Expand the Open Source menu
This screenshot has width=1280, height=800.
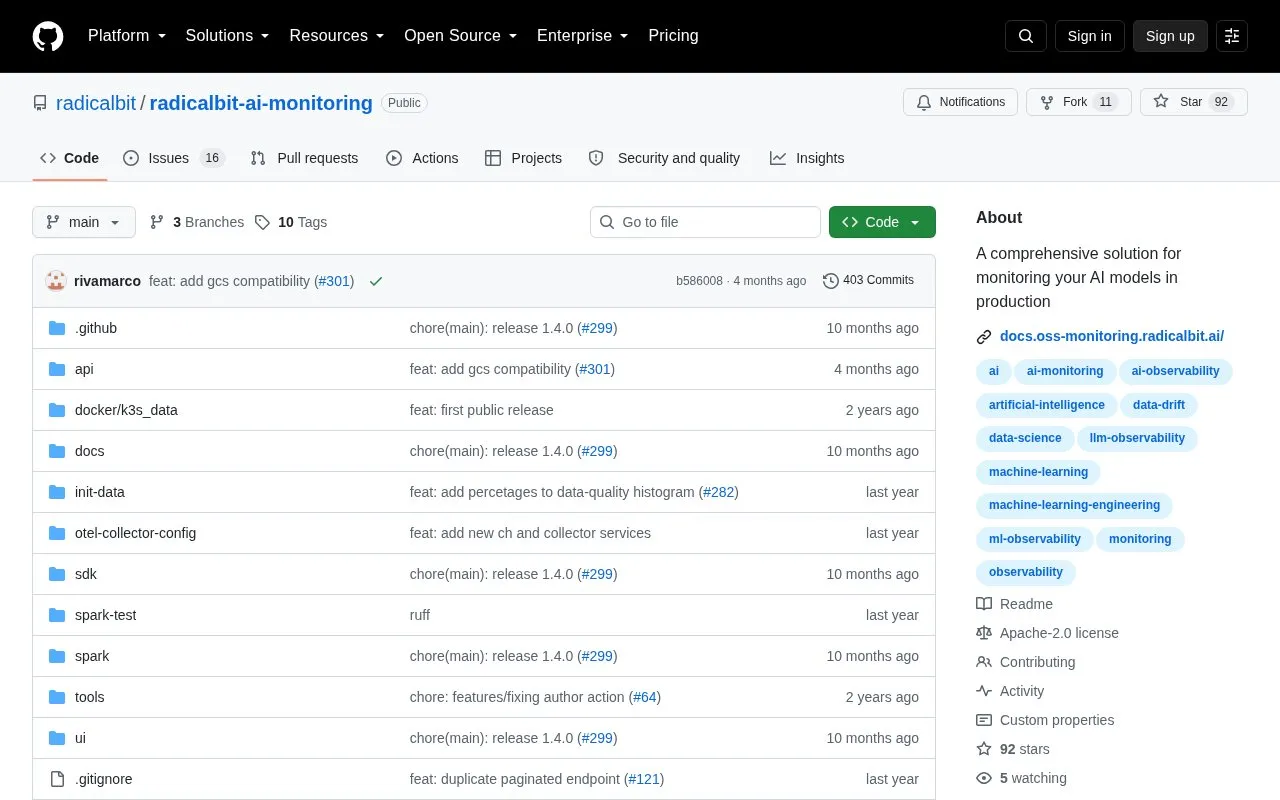coord(461,36)
